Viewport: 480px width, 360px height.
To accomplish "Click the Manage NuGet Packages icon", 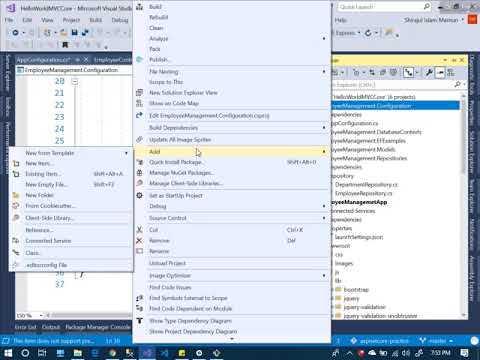I will 140,173.
